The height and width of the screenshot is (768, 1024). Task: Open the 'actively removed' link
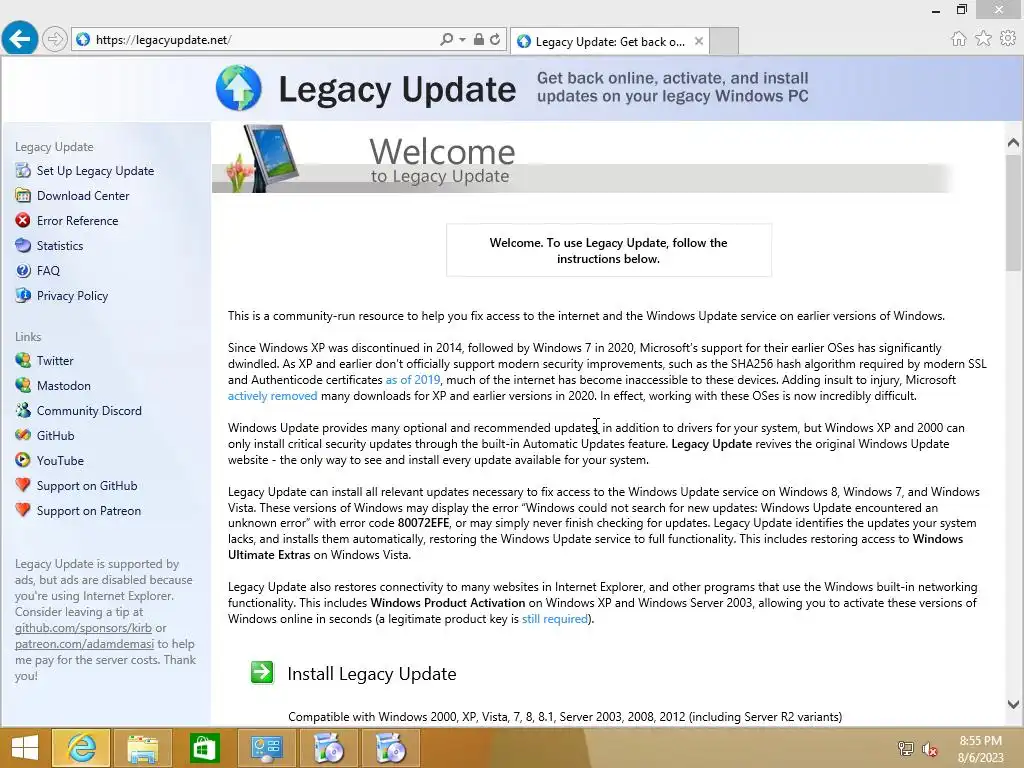(272, 396)
